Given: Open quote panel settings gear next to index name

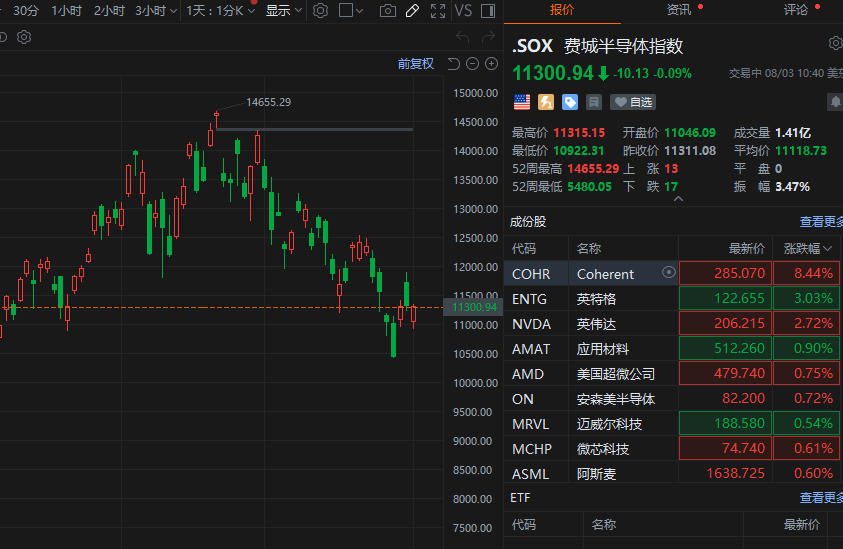Looking at the screenshot, I should coord(835,43).
